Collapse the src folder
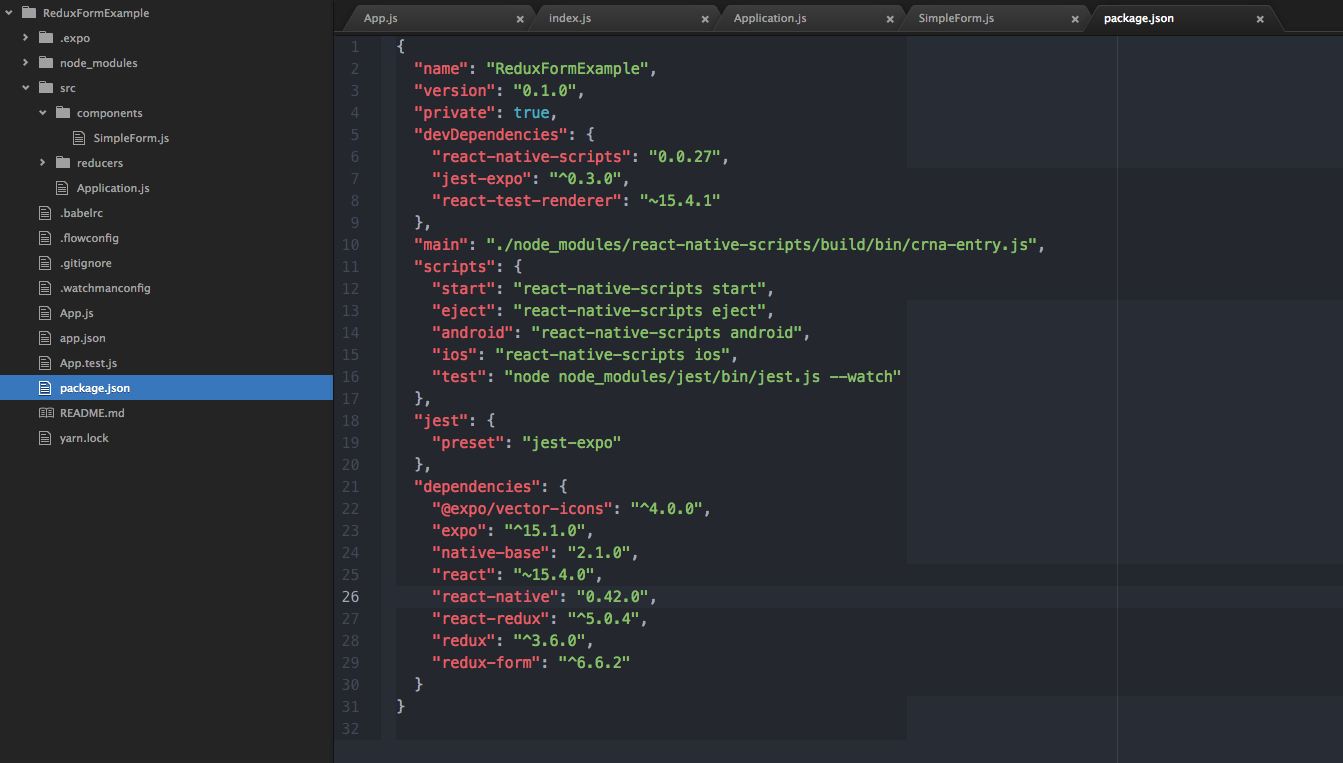Screen dimensions: 1343x763 point(25,87)
